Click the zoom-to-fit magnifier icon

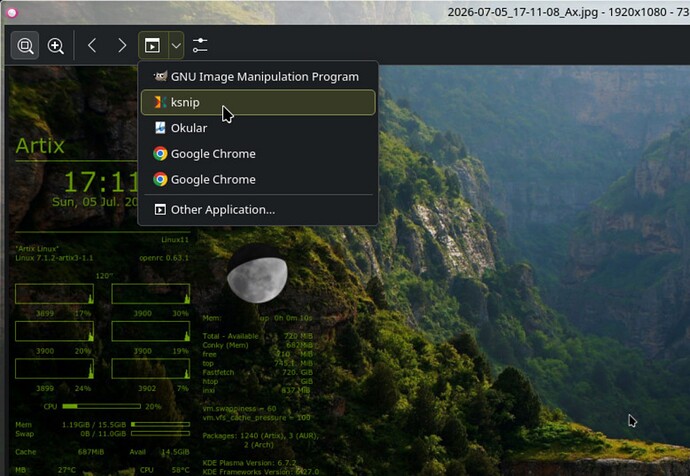coord(25,45)
